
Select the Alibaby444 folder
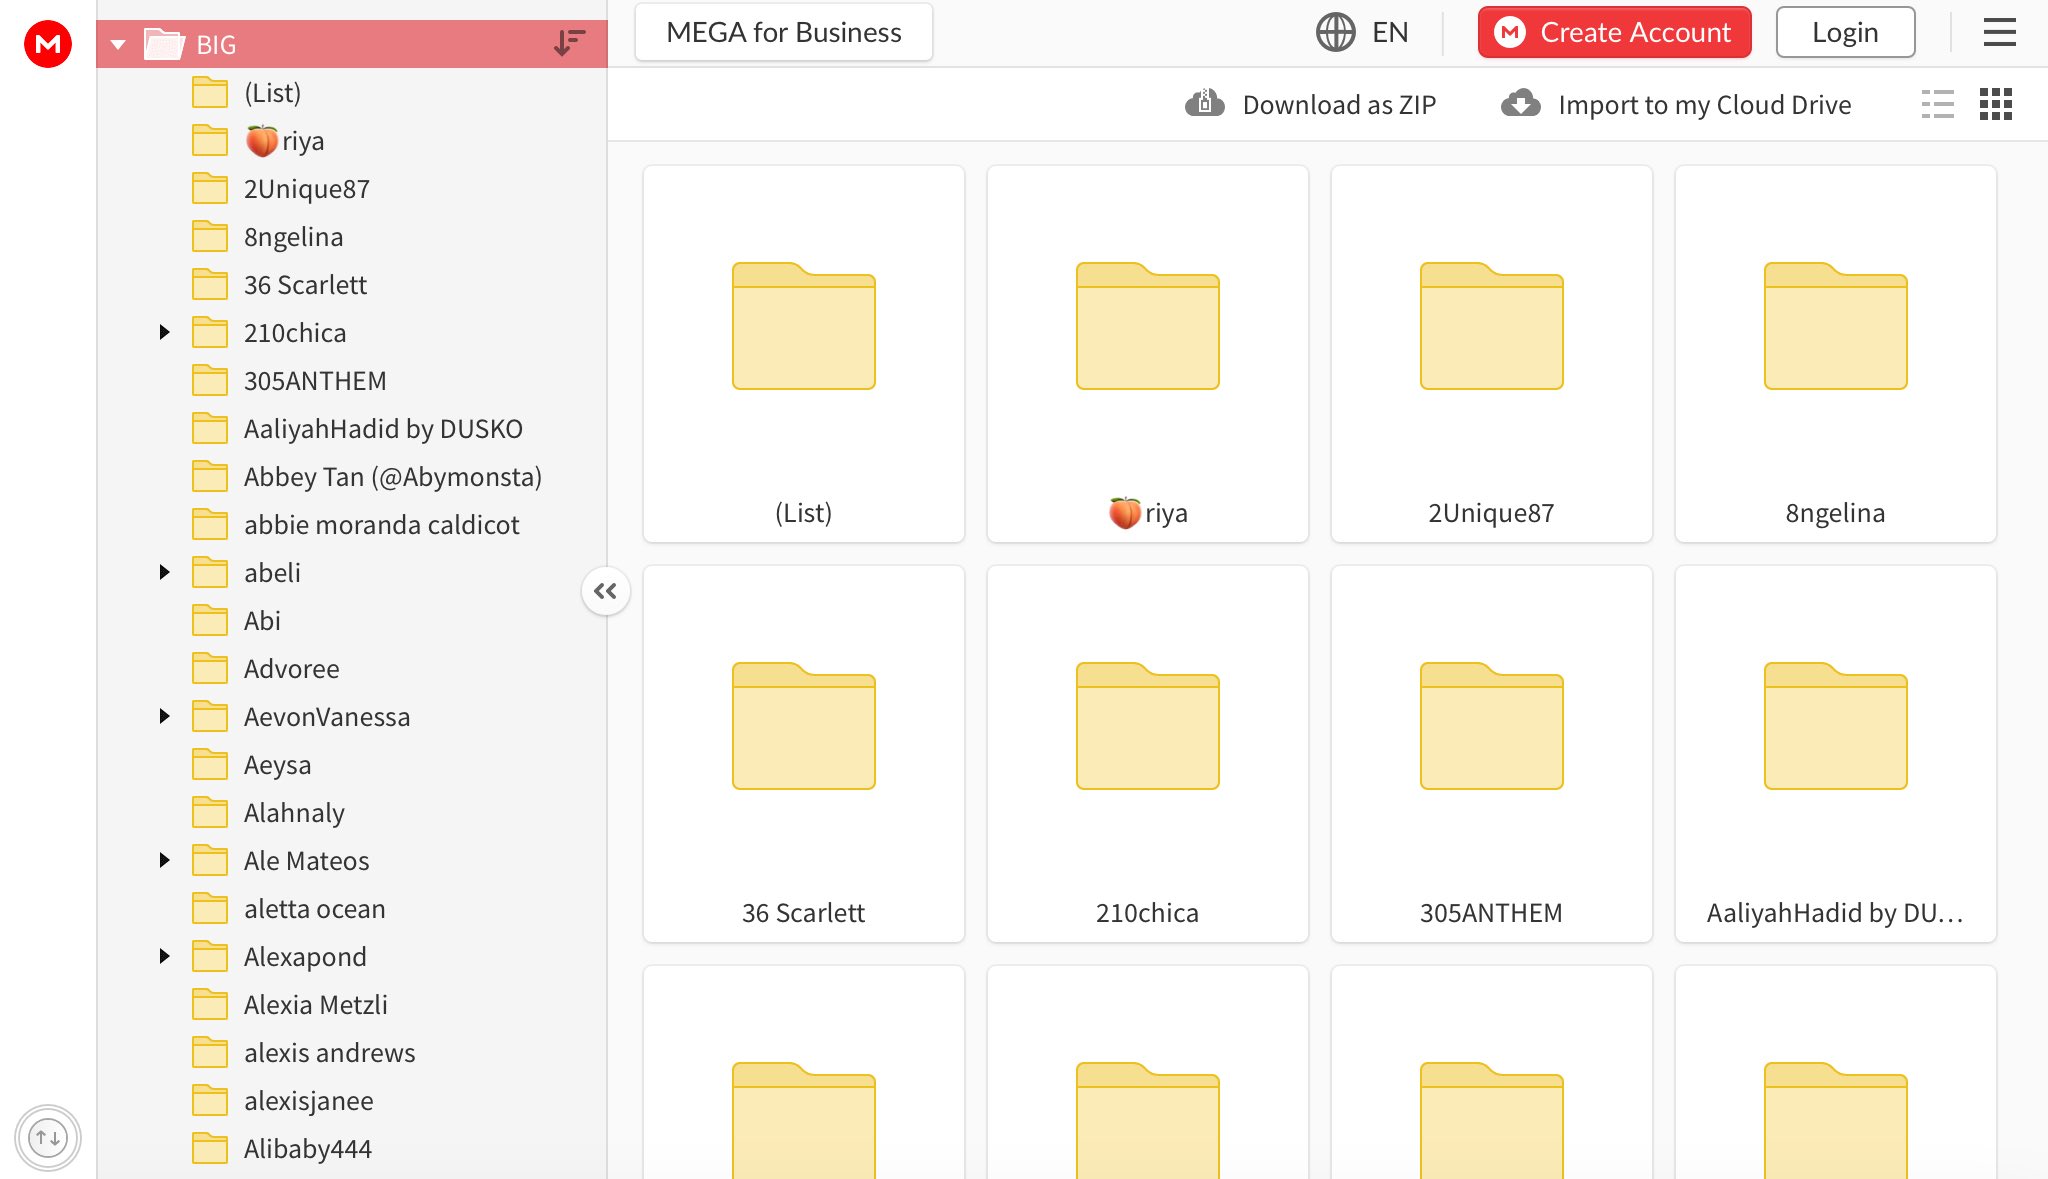click(x=352, y=1149)
